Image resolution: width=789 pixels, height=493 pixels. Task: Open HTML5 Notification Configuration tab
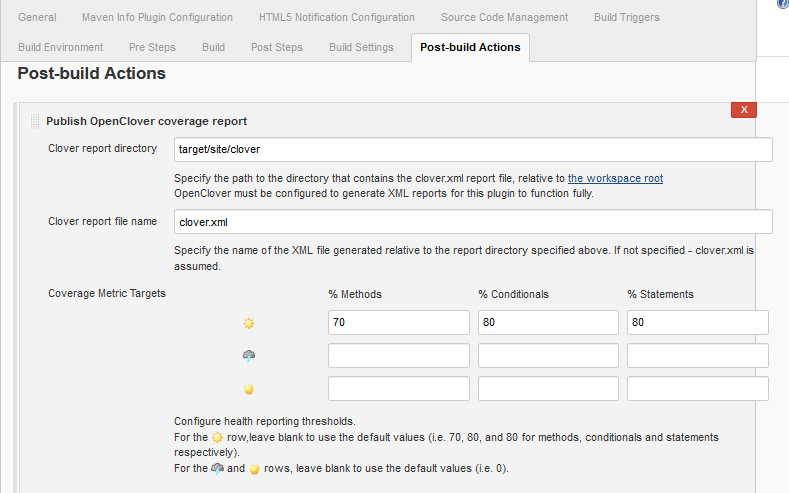point(336,17)
